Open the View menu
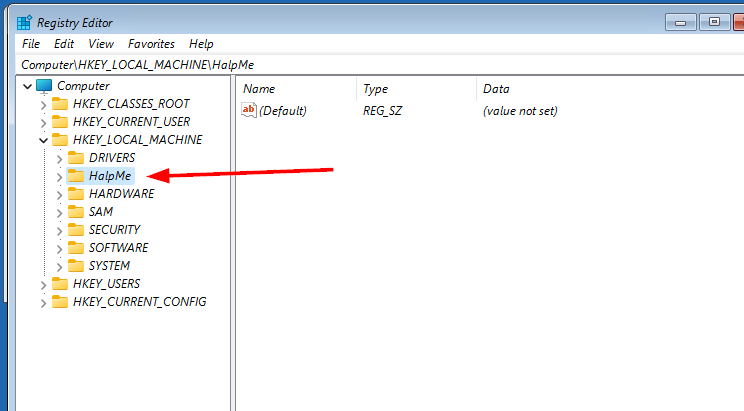The width and height of the screenshot is (744, 411). [x=100, y=44]
